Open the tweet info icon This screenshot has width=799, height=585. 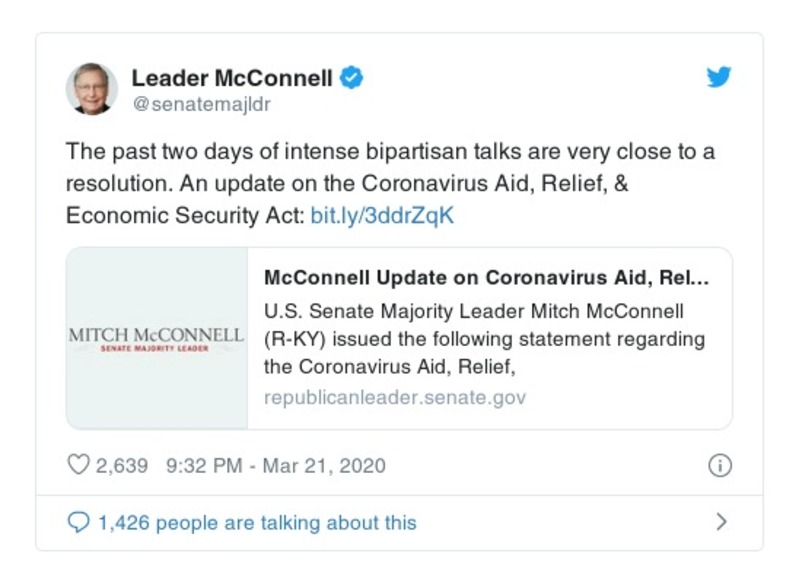(x=719, y=466)
